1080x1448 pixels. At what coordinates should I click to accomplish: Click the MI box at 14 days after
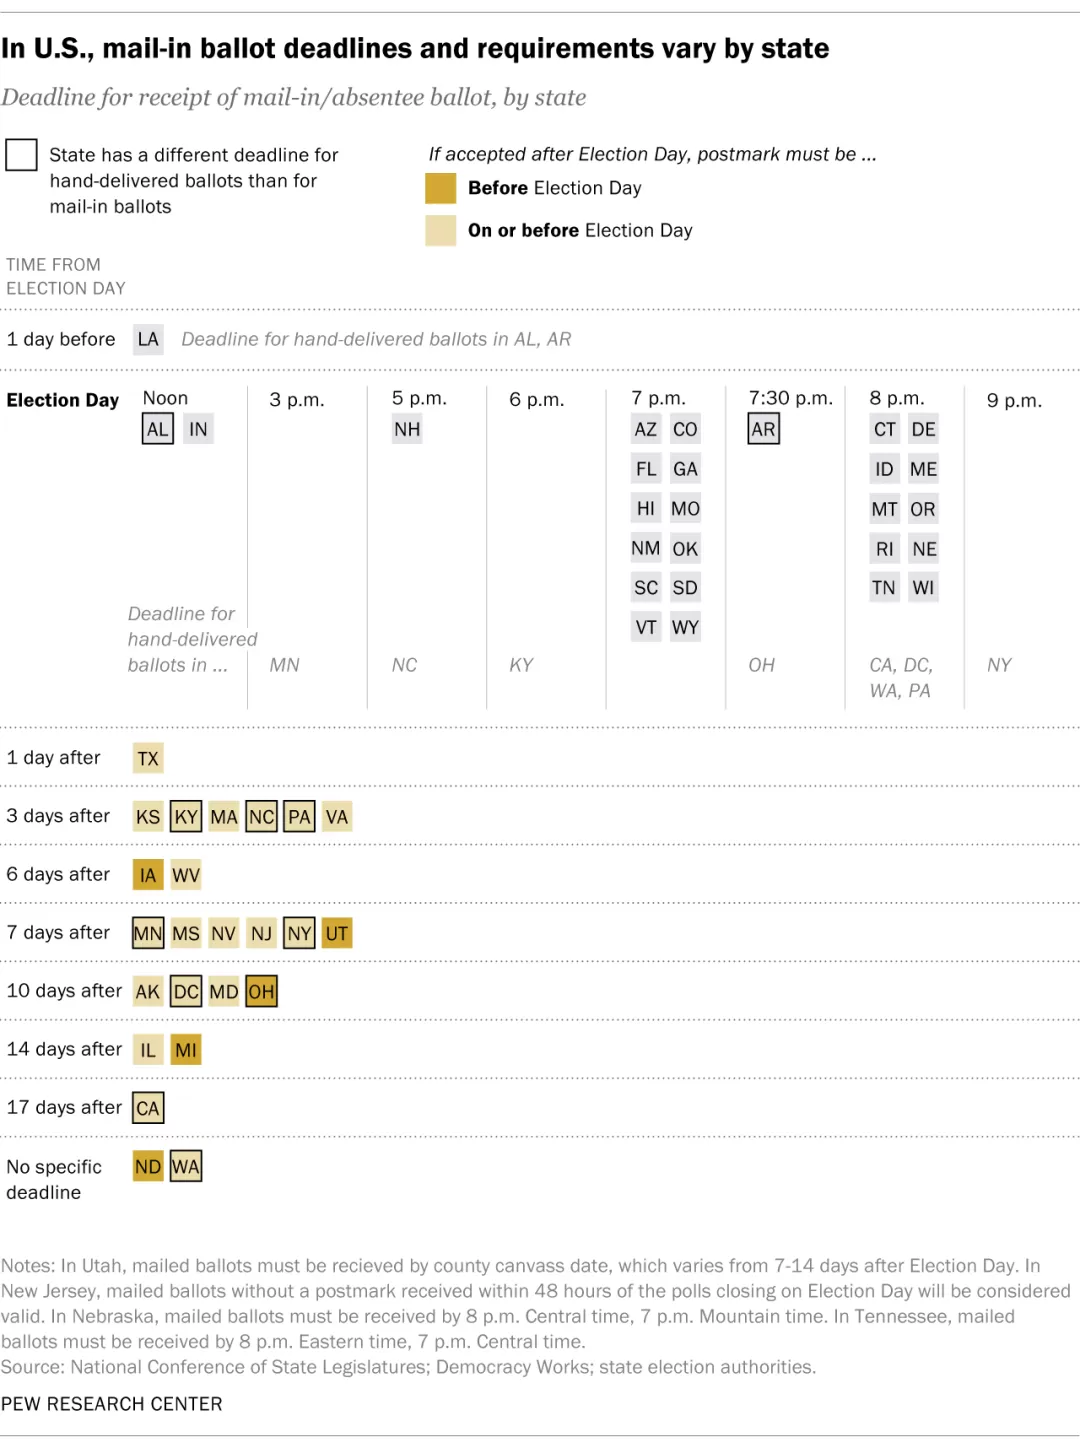click(186, 1050)
